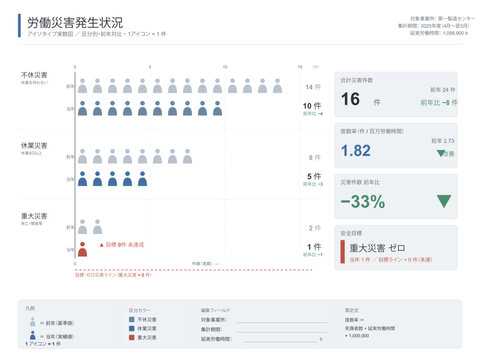480x360 pixels.
Task: Click the last gray person icon in 不休災害 row
Action: pos(277,86)
